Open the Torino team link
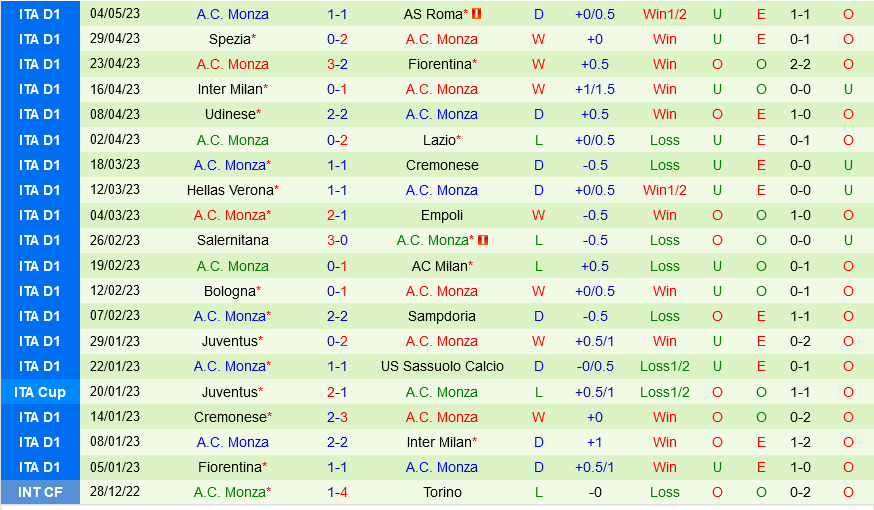Image resolution: width=874 pixels, height=510 pixels. tap(442, 492)
